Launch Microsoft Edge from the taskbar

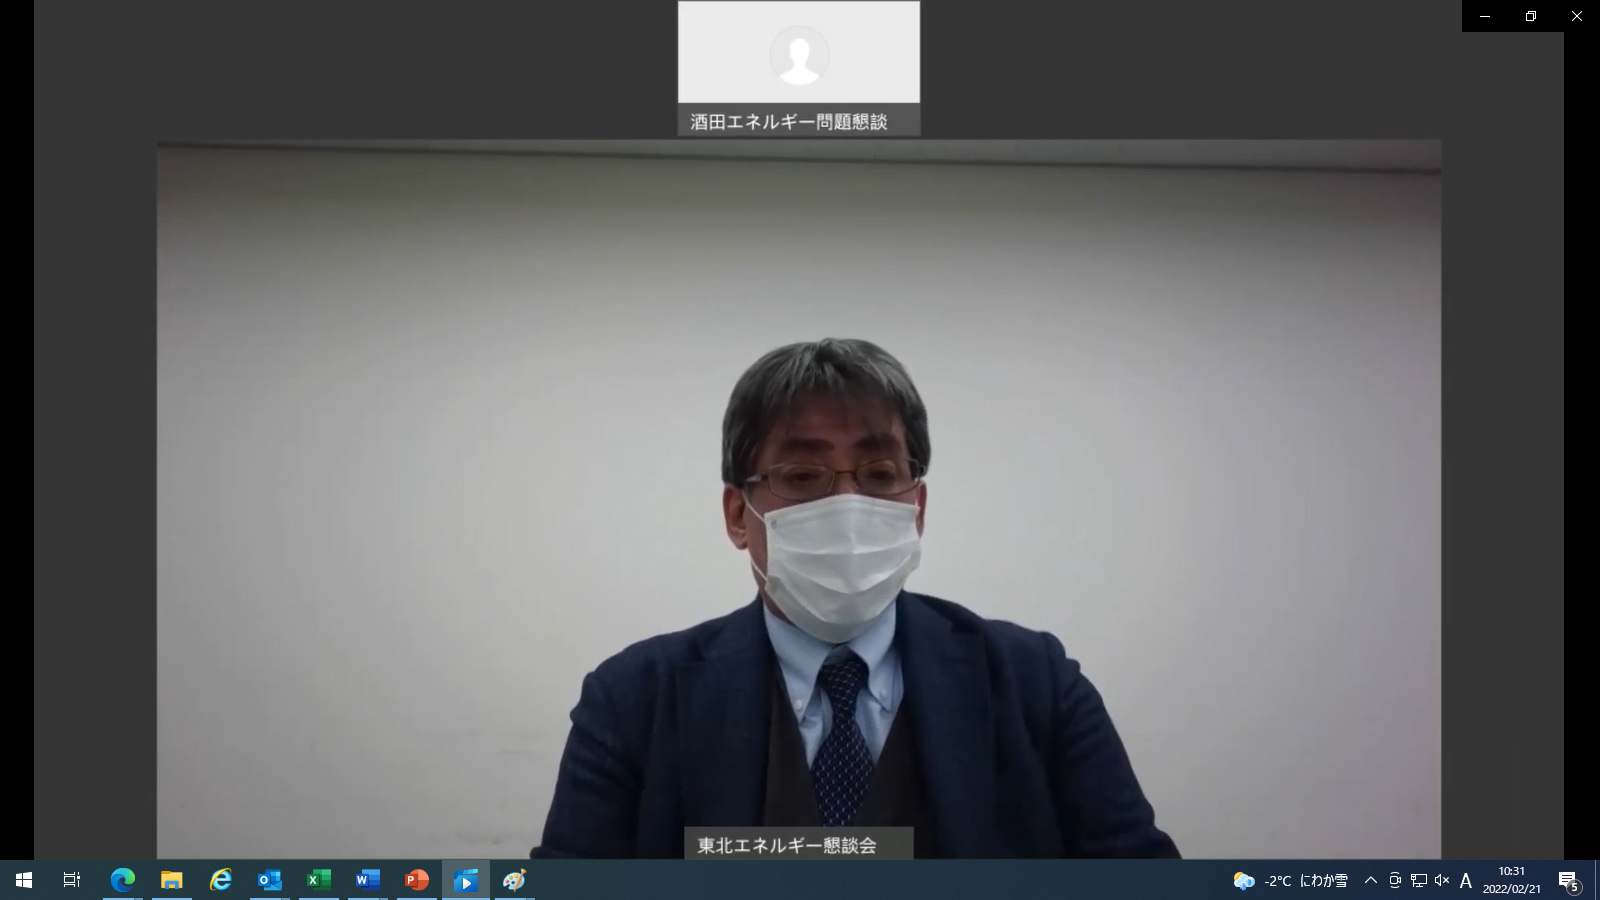(122, 880)
